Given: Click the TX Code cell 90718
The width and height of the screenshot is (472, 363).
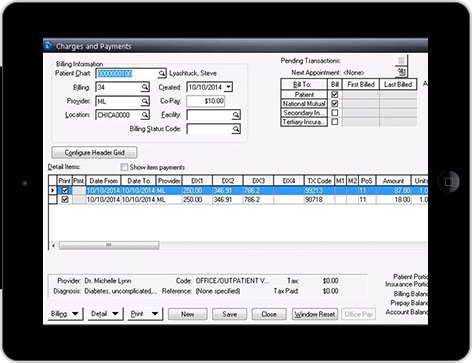Looking at the screenshot, I should pos(319,199).
